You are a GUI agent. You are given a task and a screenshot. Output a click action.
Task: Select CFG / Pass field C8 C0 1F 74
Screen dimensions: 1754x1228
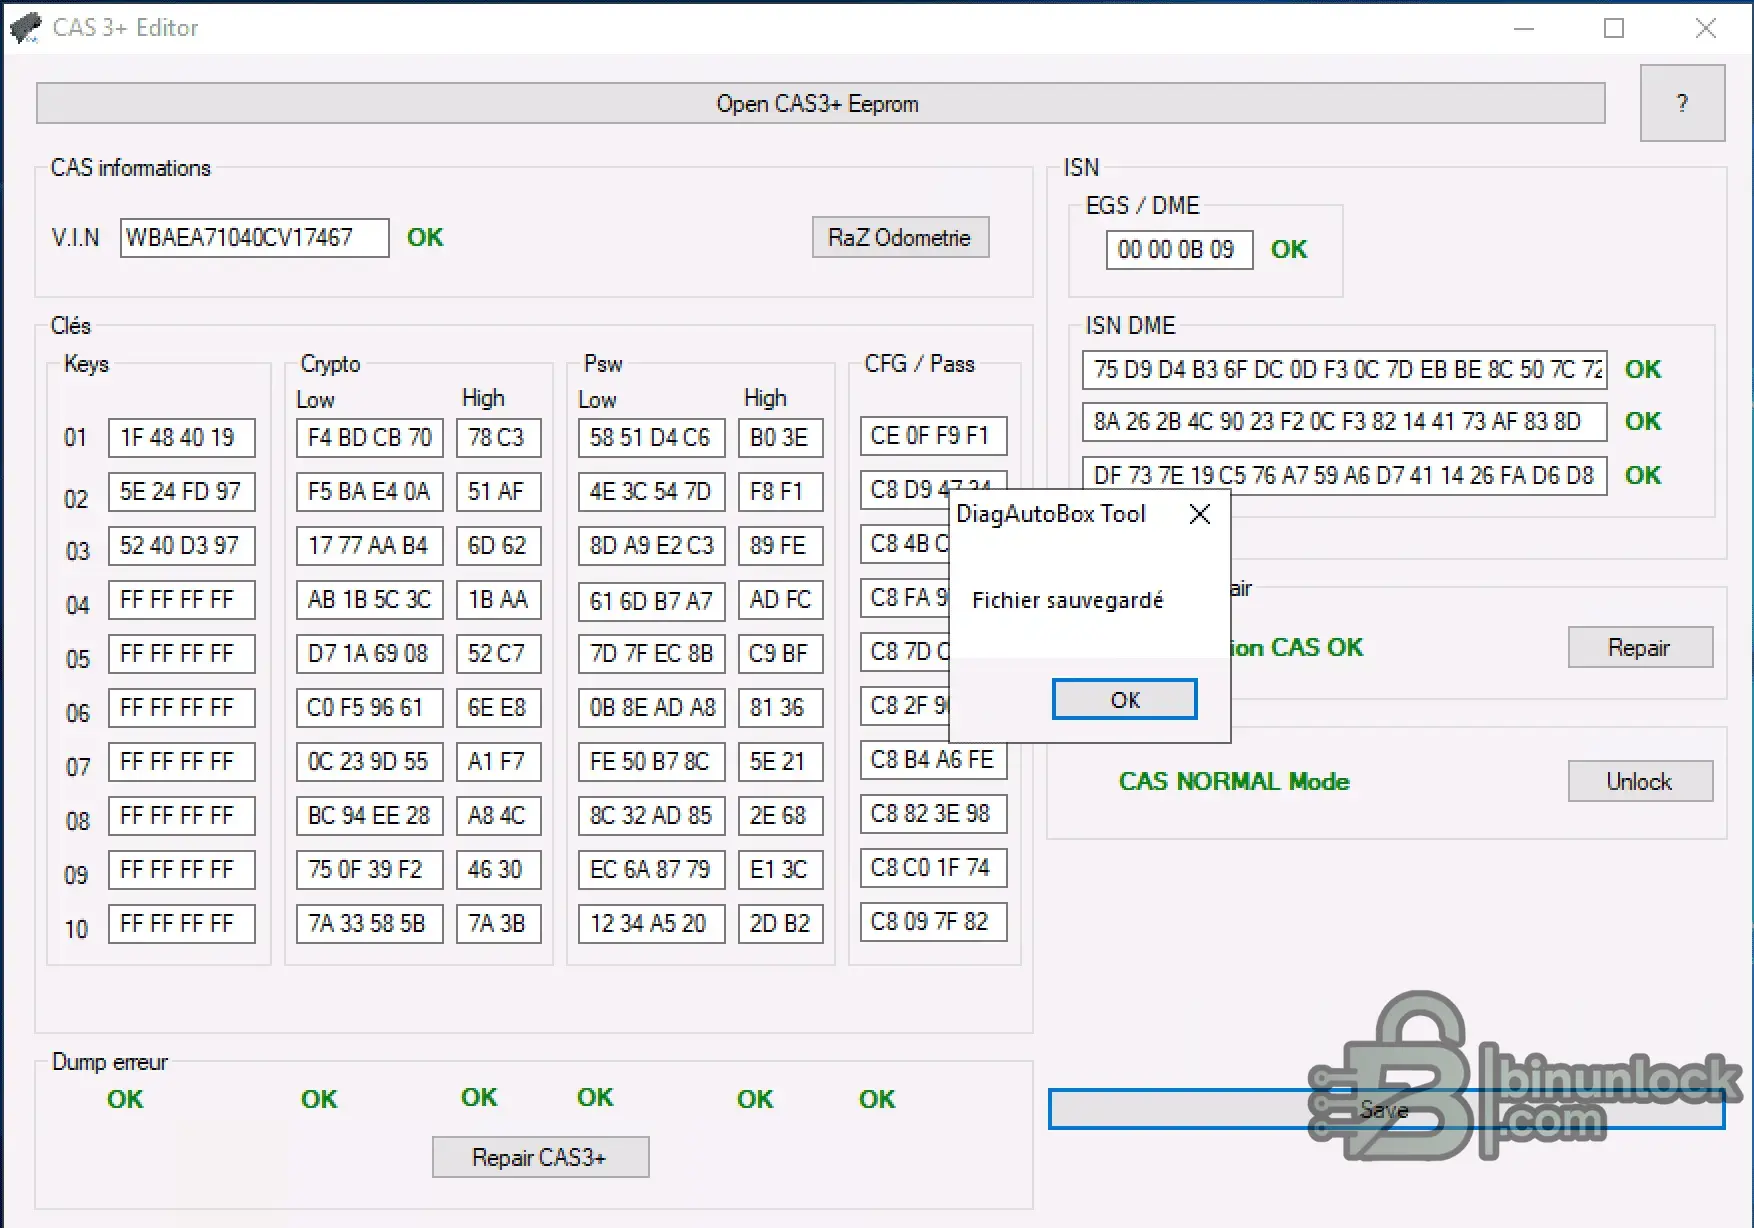tap(933, 868)
